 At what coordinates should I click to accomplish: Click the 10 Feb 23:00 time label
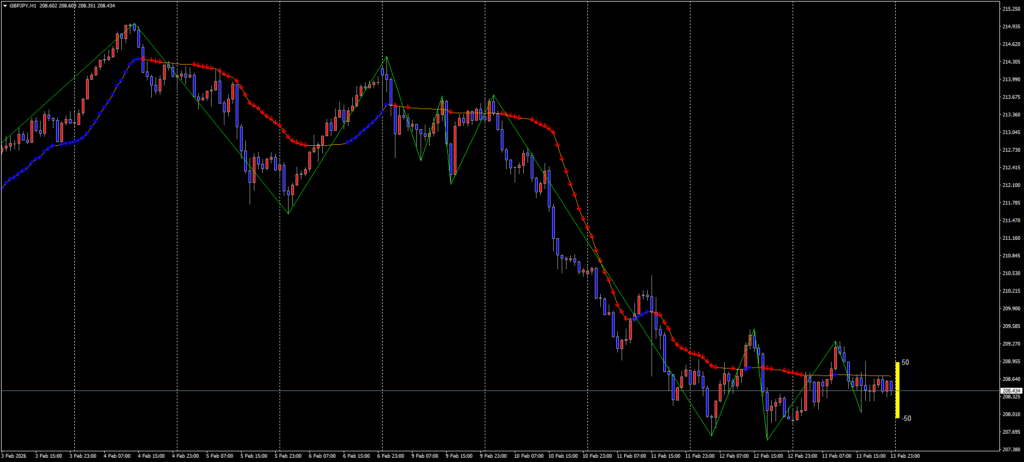(x=598, y=455)
